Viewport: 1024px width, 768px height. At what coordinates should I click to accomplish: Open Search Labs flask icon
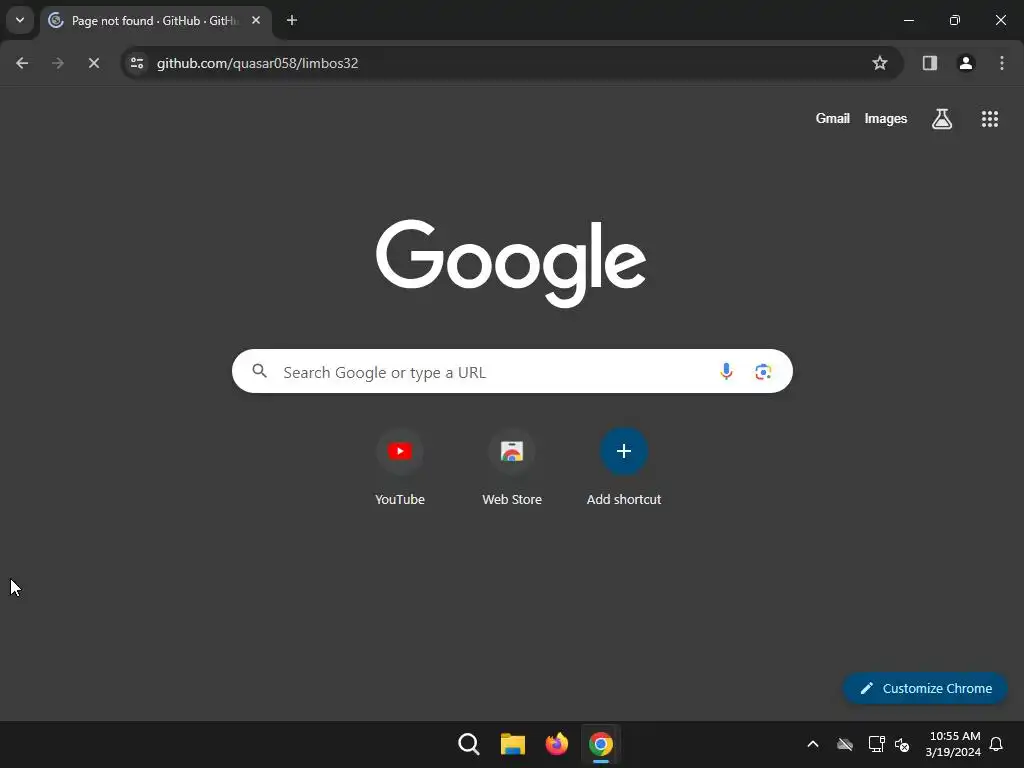coord(942,119)
